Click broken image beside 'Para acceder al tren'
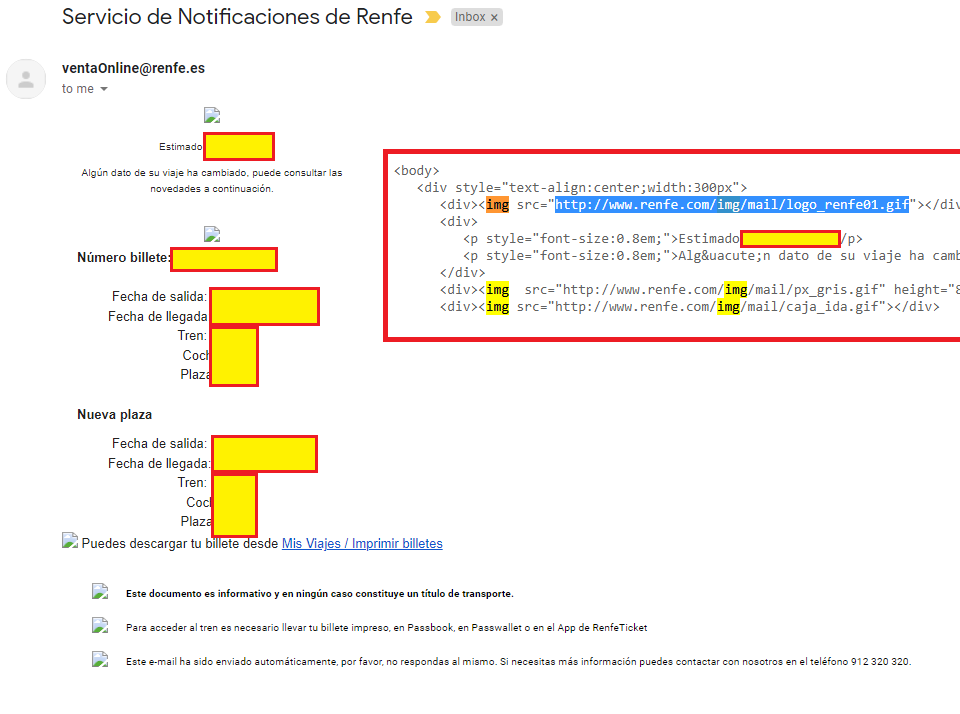Screen dimensions: 960x714 (x=100, y=626)
